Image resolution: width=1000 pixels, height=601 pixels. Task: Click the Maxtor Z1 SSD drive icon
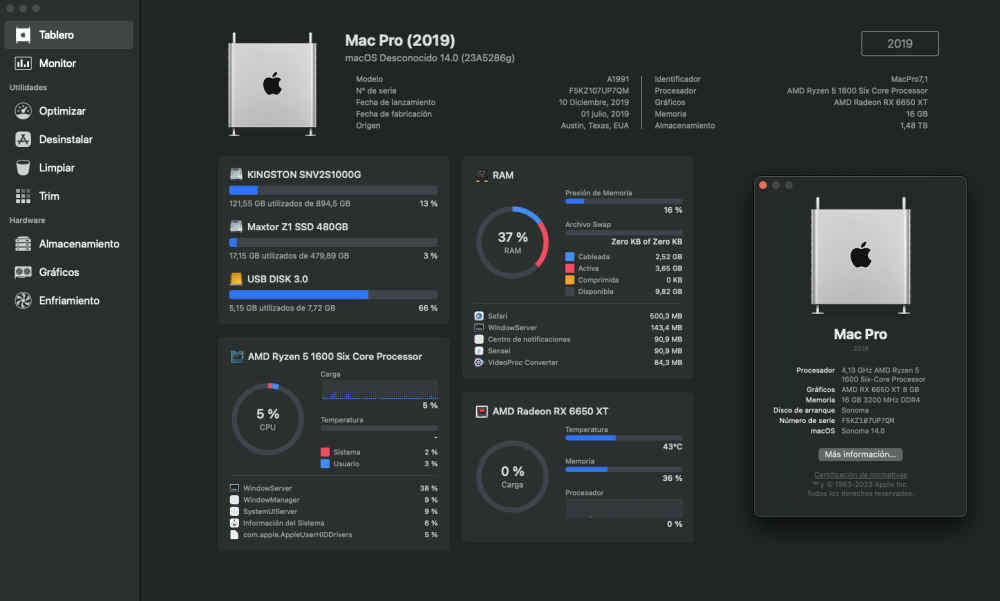pyautogui.click(x=236, y=226)
